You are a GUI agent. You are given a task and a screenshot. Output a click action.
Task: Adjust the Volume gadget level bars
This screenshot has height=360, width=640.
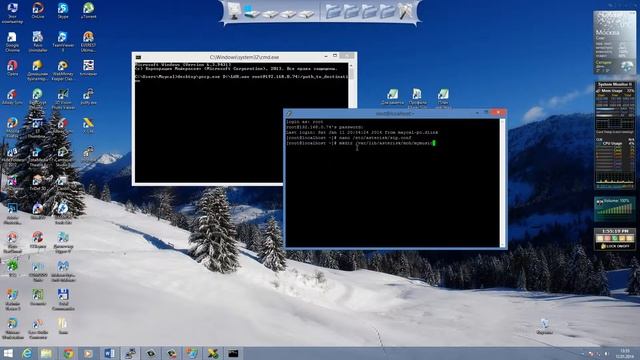615,210
